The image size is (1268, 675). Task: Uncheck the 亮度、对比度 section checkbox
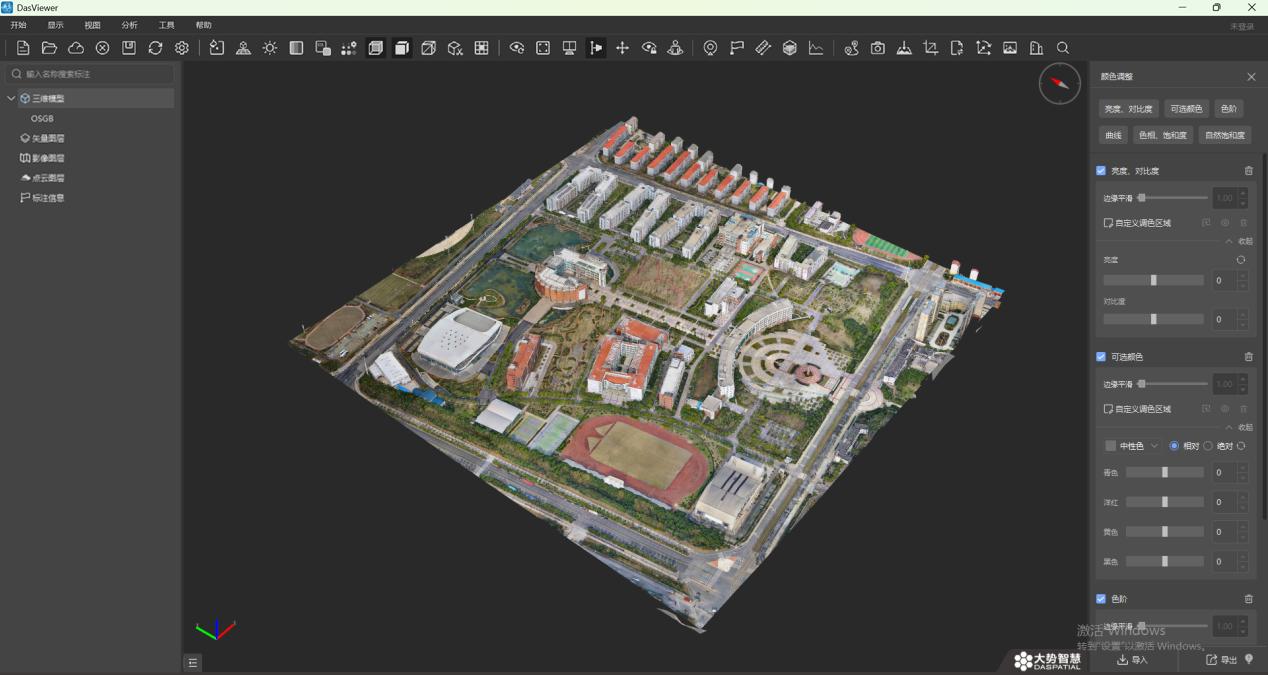pyautogui.click(x=1101, y=171)
